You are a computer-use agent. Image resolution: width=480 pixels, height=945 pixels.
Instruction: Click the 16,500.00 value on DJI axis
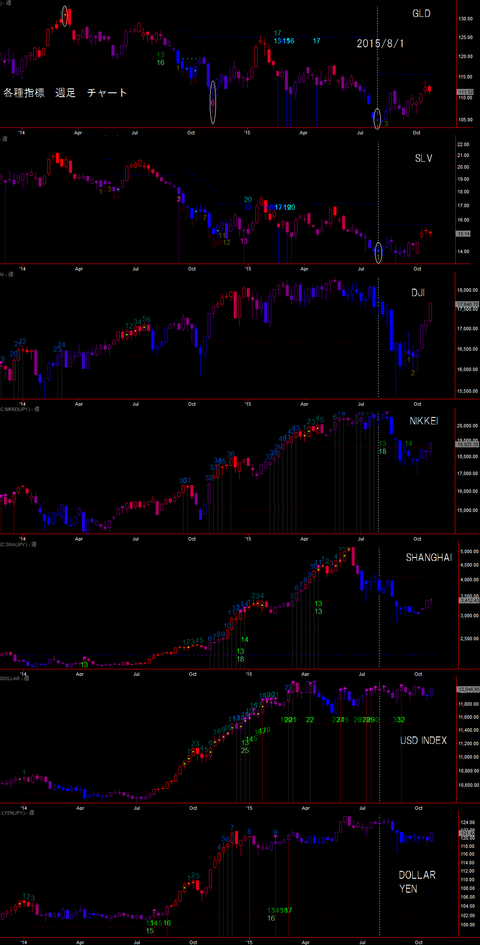467,349
